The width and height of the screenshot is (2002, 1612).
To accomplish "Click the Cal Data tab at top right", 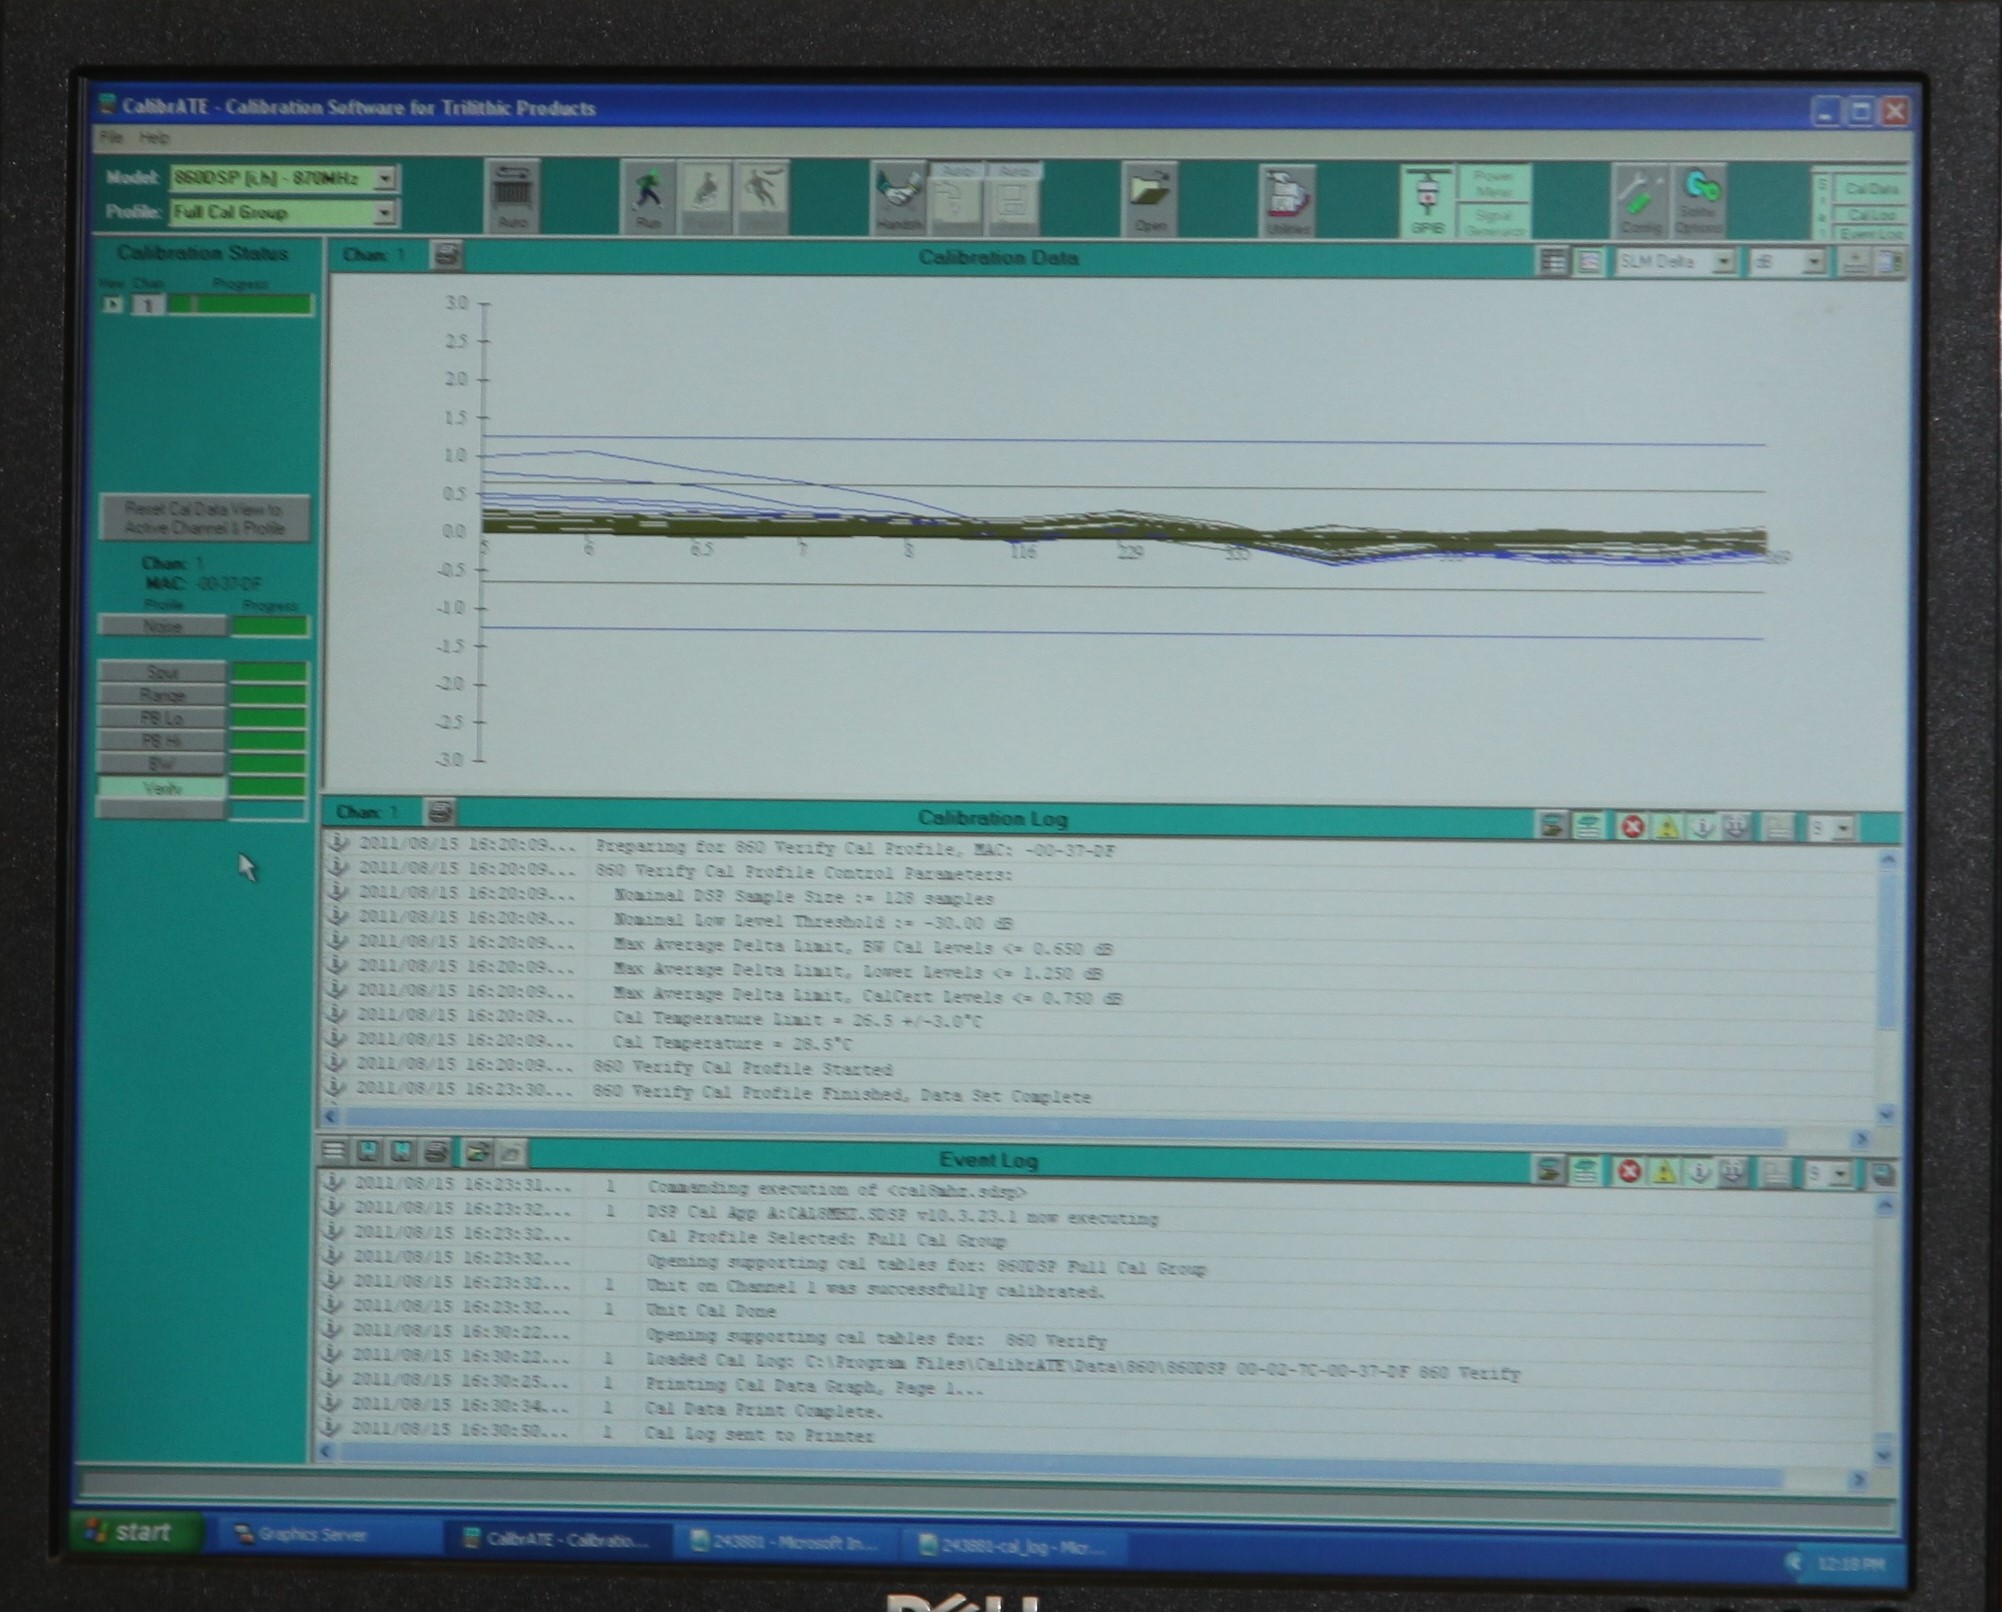I will pos(1872,188).
